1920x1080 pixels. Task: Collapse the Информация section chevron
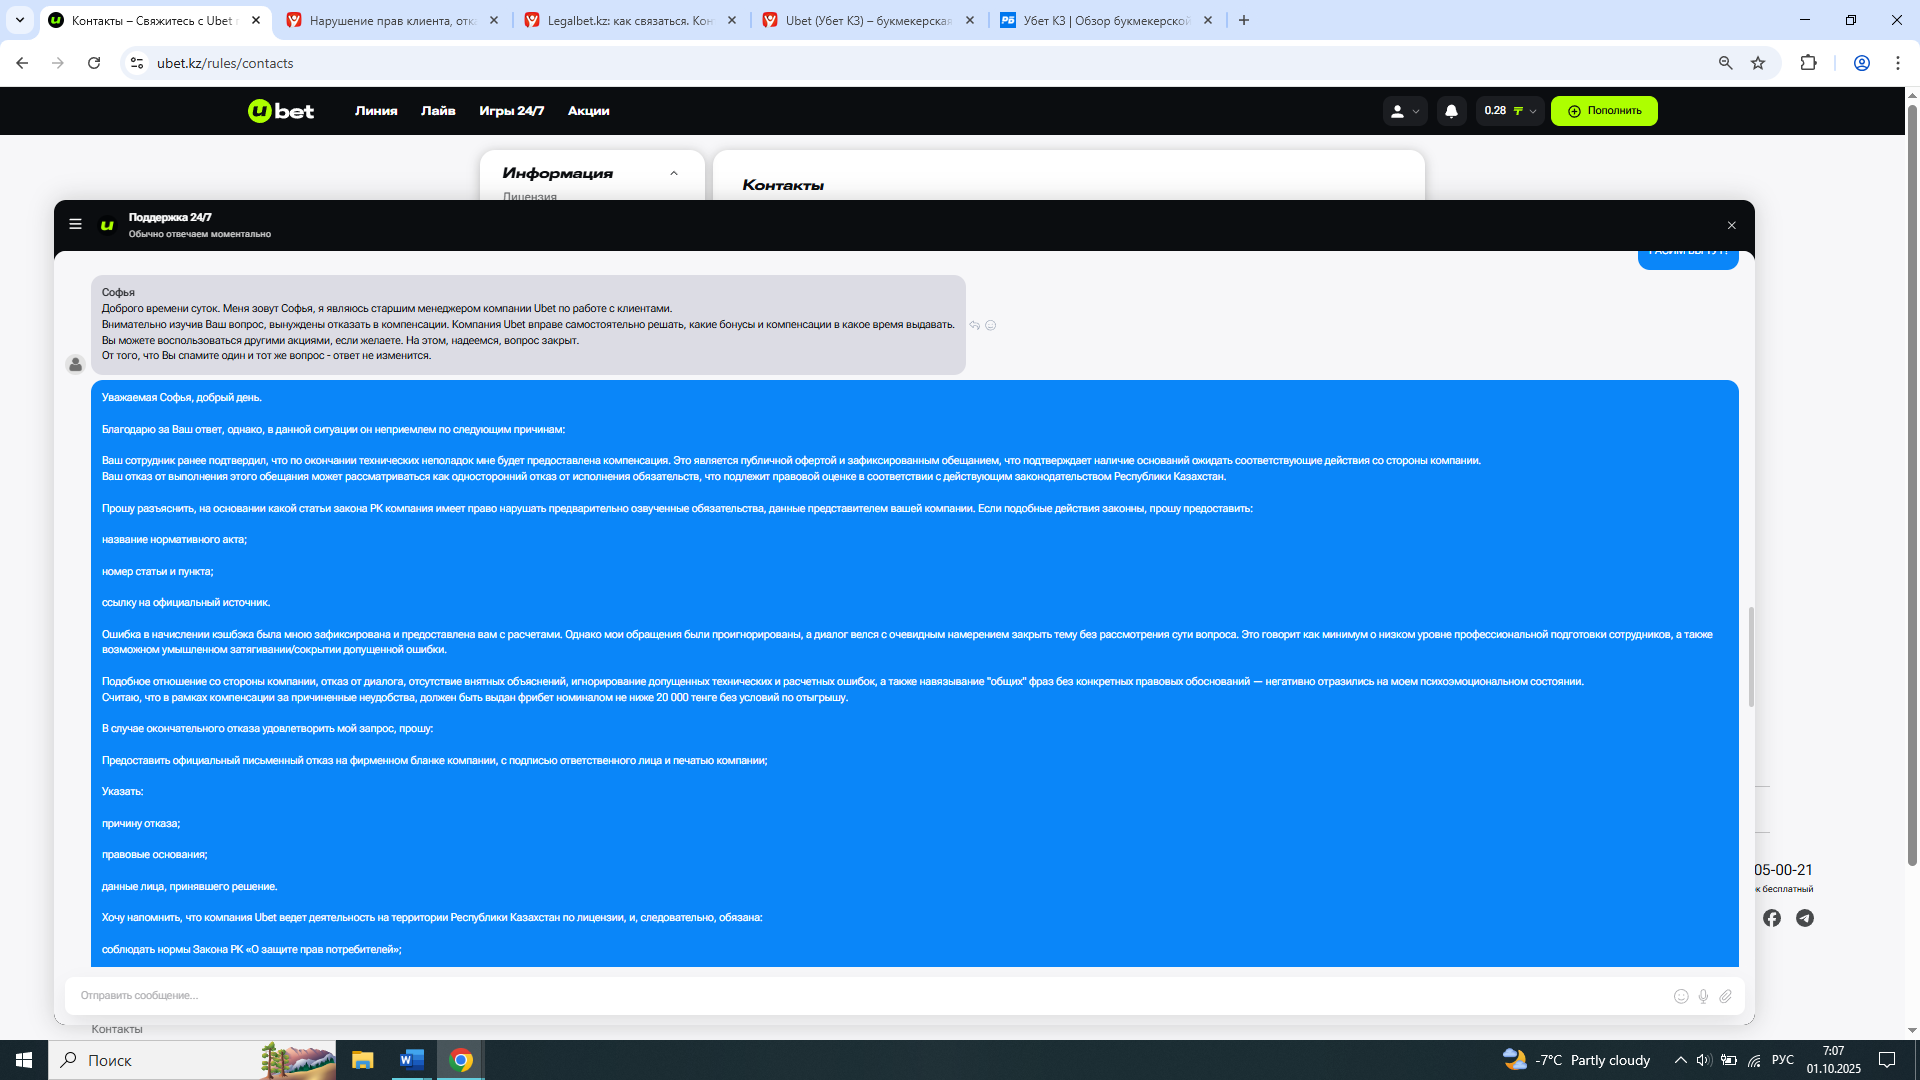[x=674, y=173]
